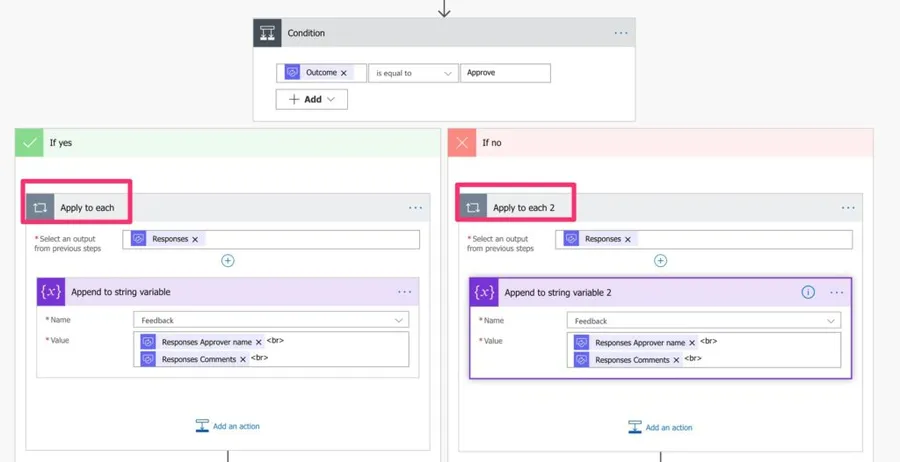The image size is (900, 462).
Task: Click 'Add an action' in the If yes branch
Action: pyautogui.click(x=228, y=426)
